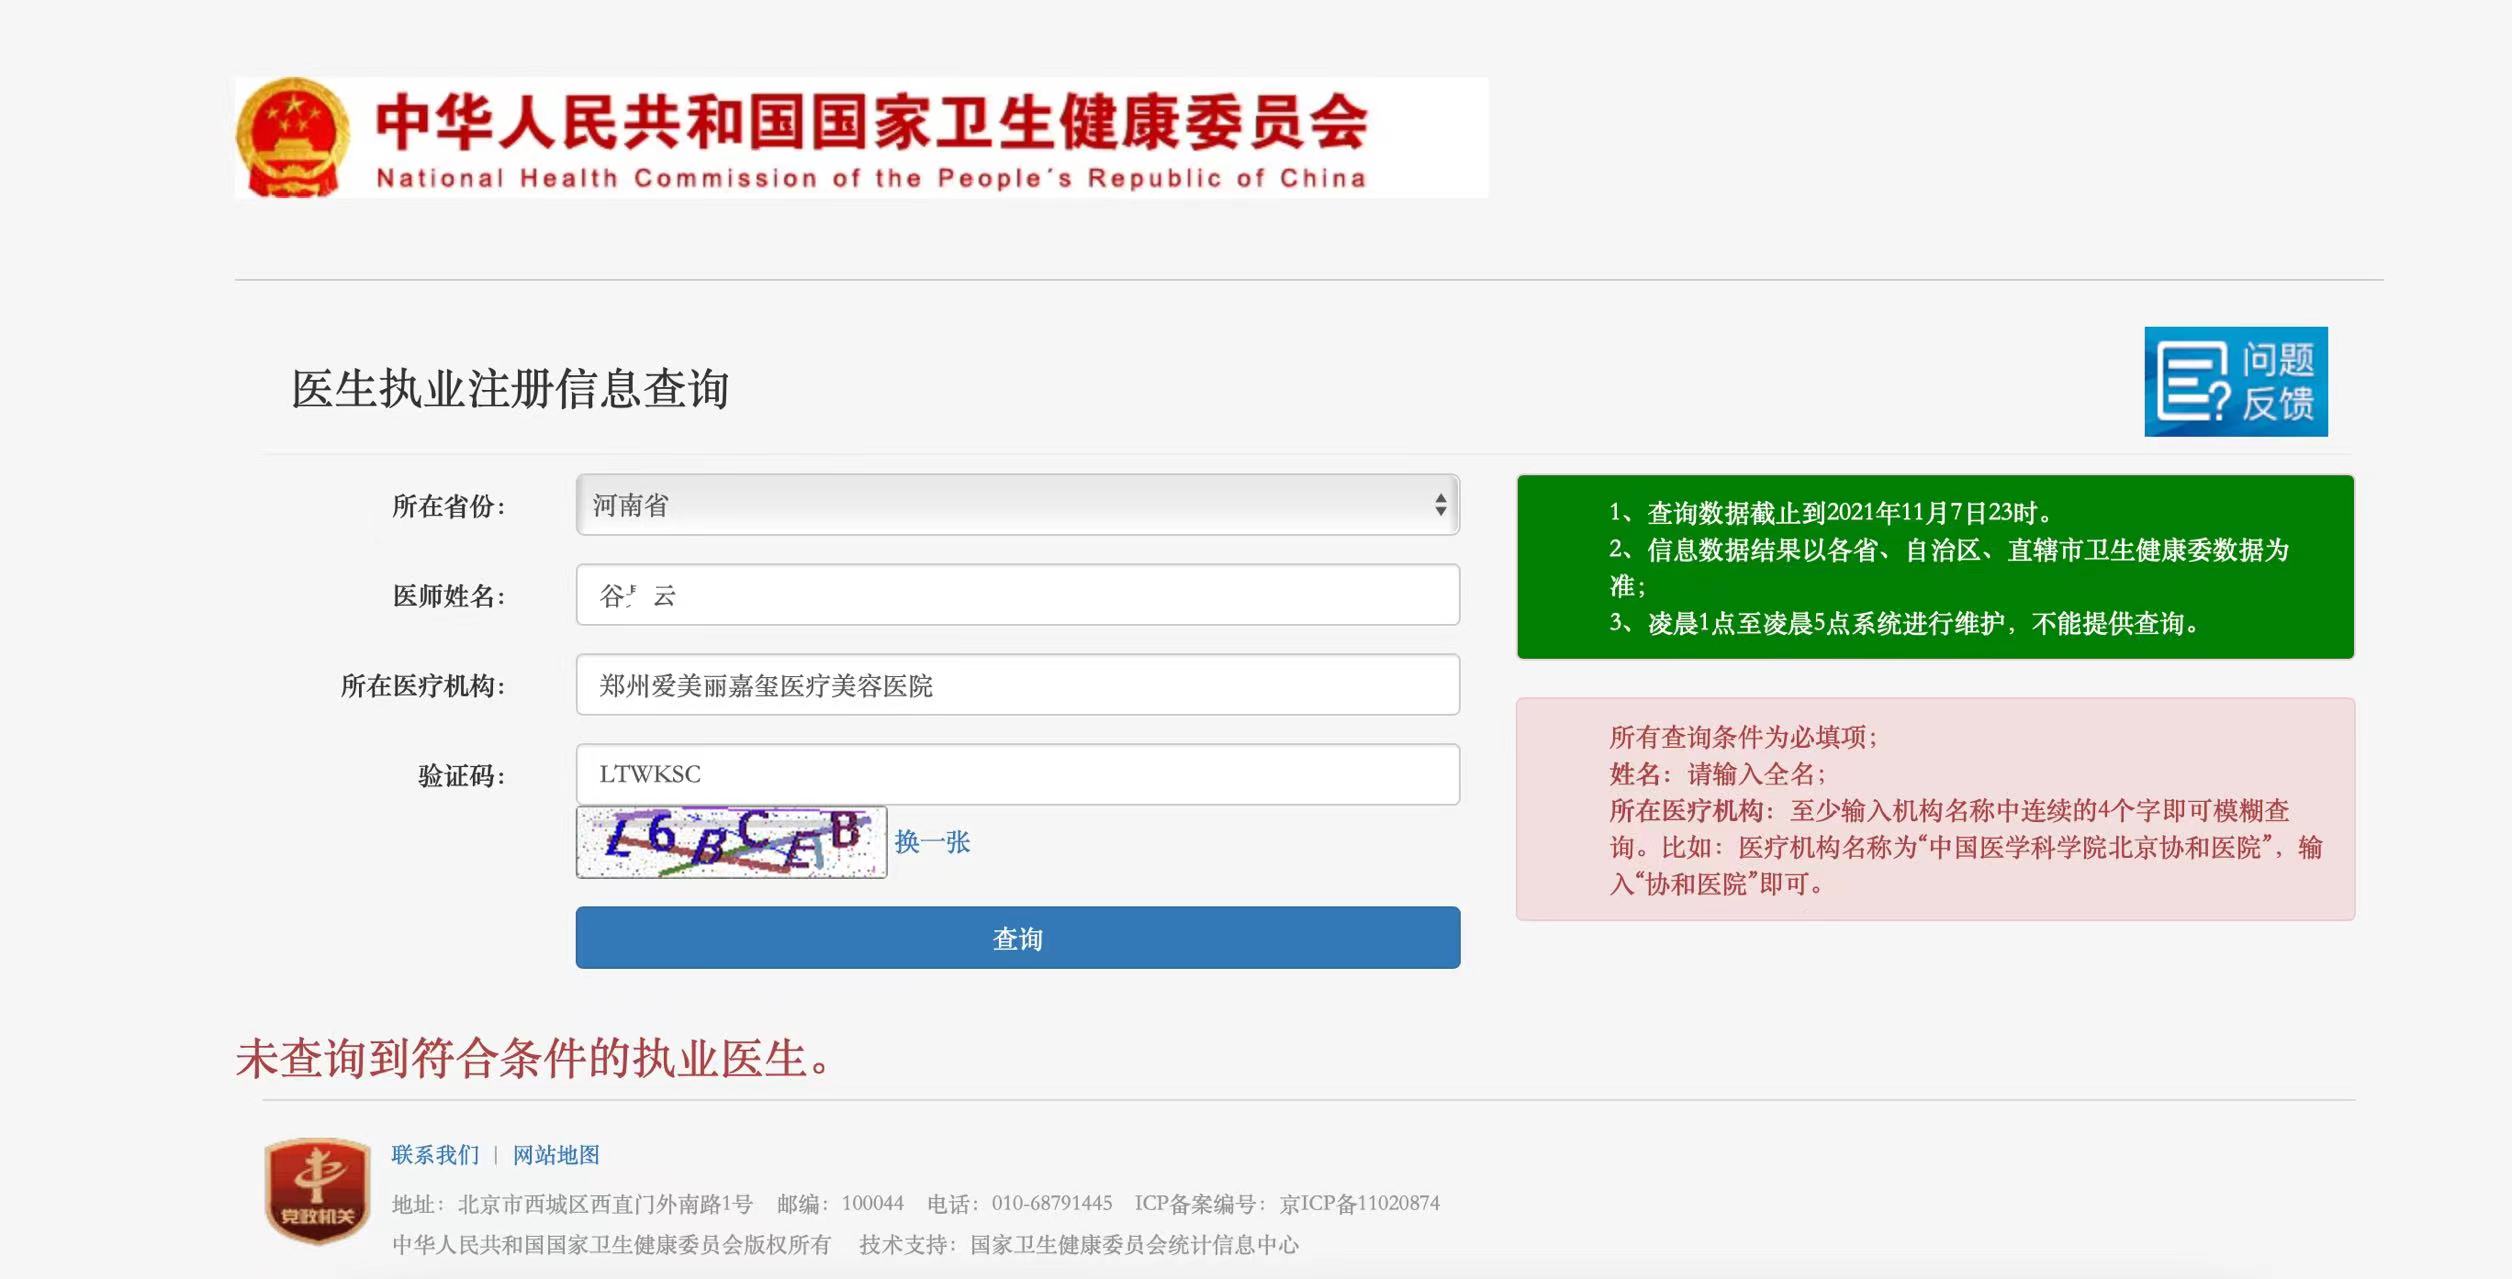Open the 联系我们 contact link
The width and height of the screenshot is (2512, 1279).
coord(435,1155)
